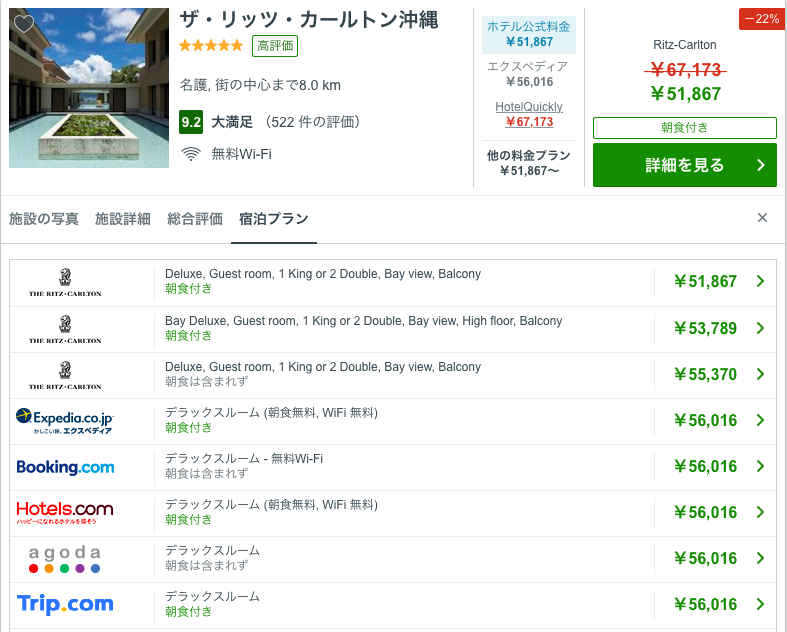The image size is (787, 632).
Task: Click the Hotels.com room description text
Action: coord(272,504)
